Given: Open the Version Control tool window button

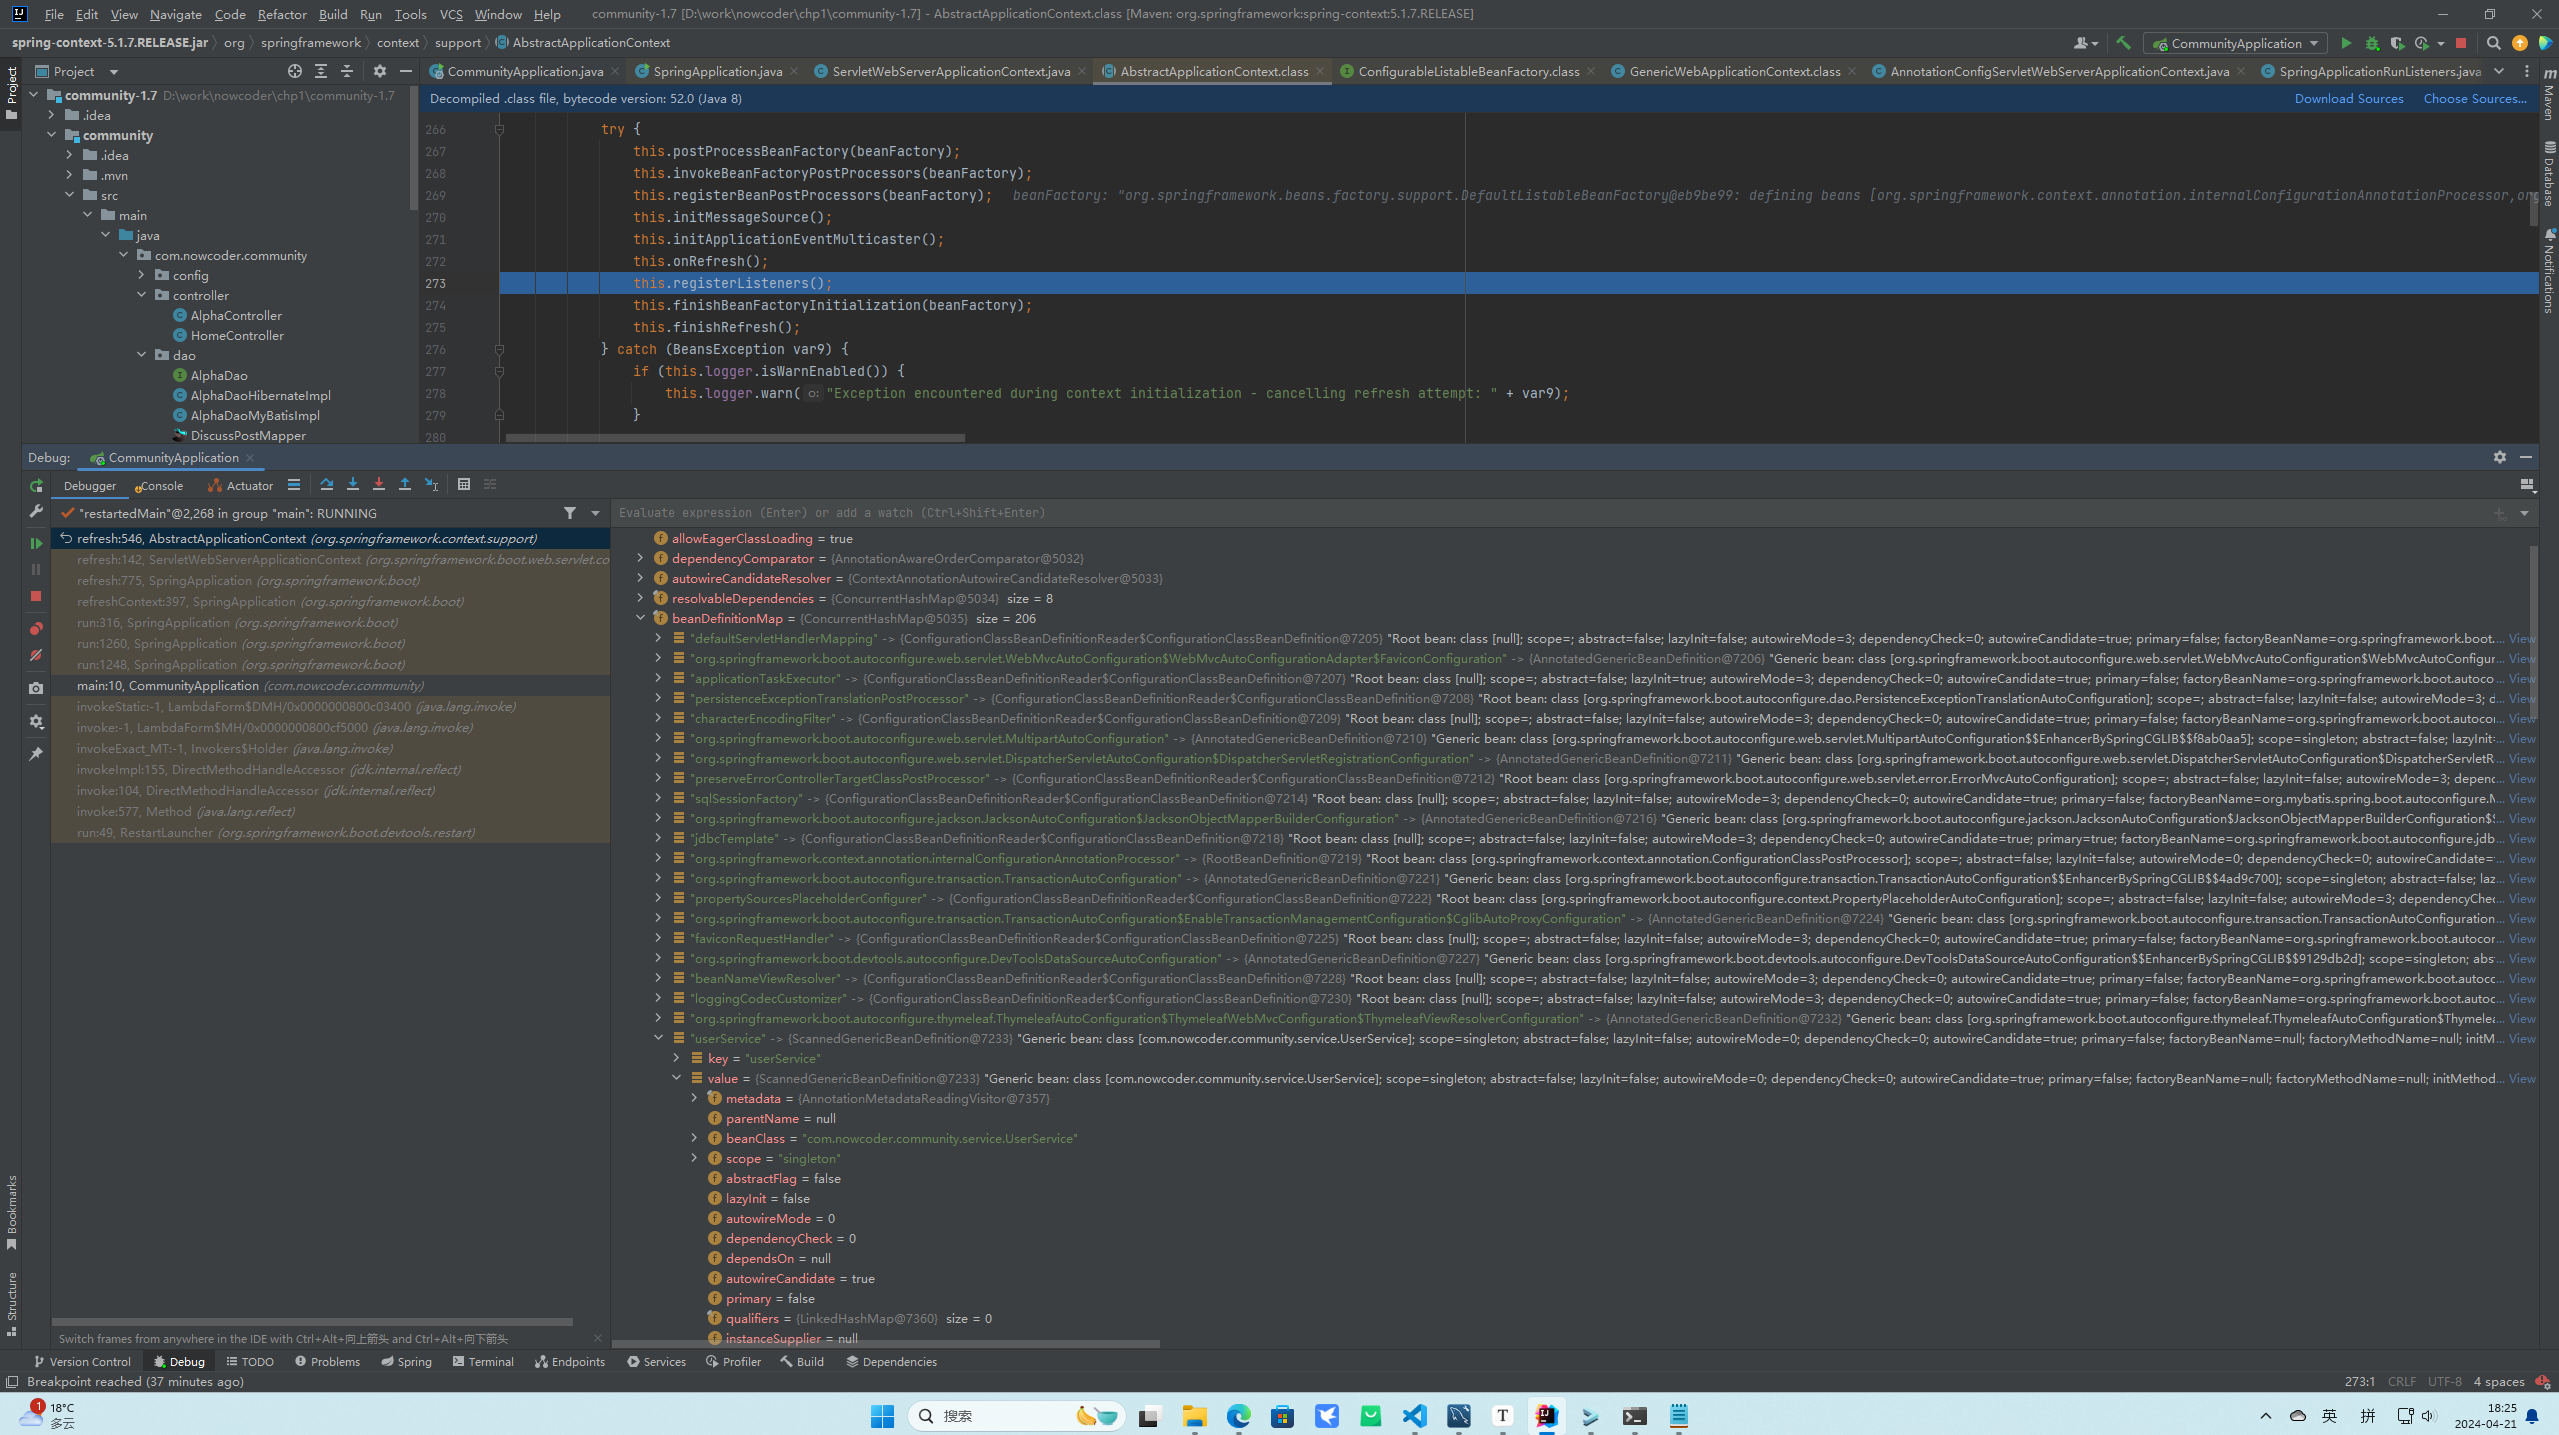Looking at the screenshot, I should click(x=82, y=1361).
